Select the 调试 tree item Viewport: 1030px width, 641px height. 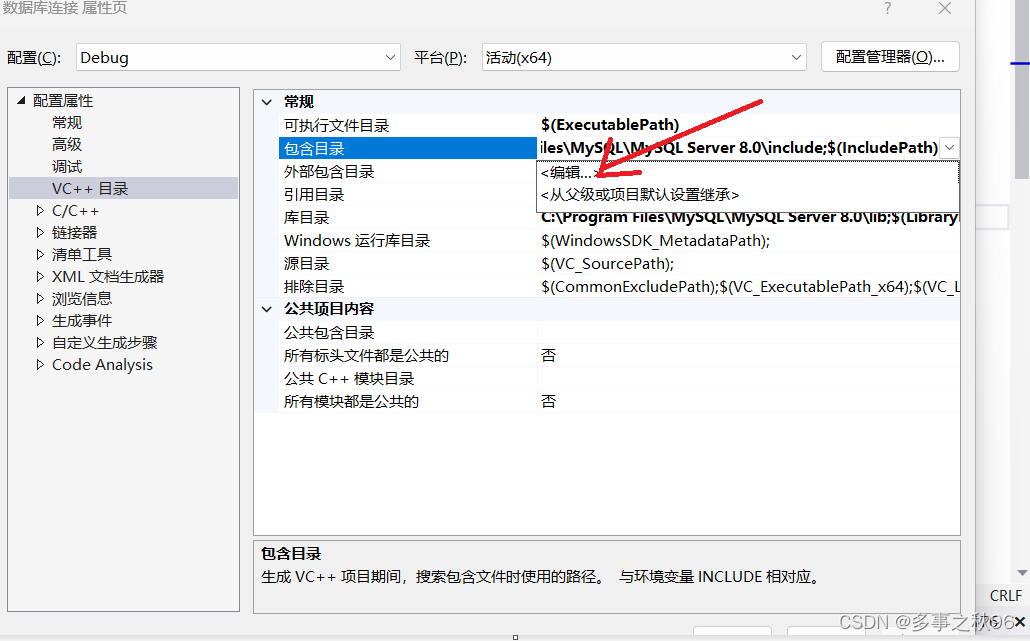66,166
